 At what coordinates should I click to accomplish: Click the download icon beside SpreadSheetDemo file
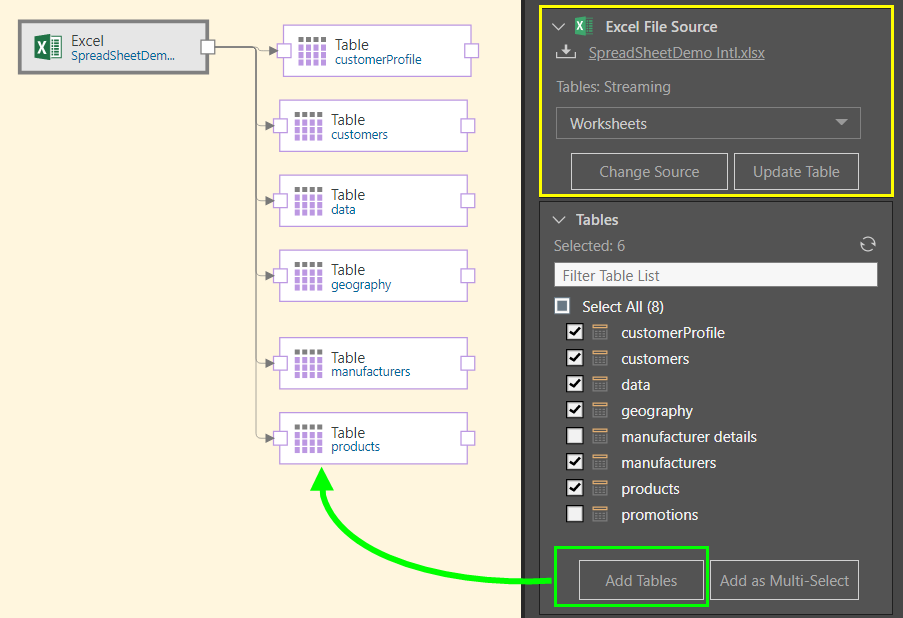point(566,52)
